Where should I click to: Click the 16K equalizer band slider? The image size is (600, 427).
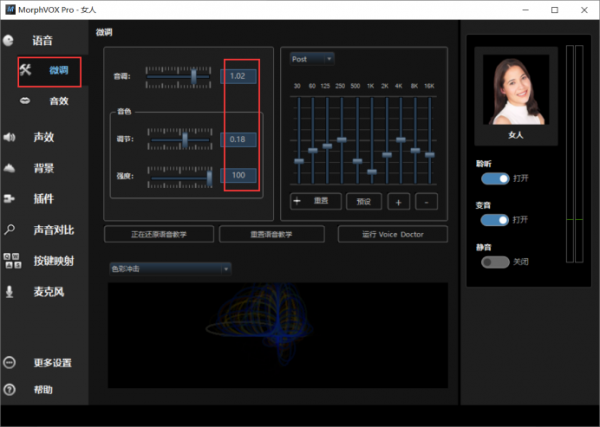430,155
